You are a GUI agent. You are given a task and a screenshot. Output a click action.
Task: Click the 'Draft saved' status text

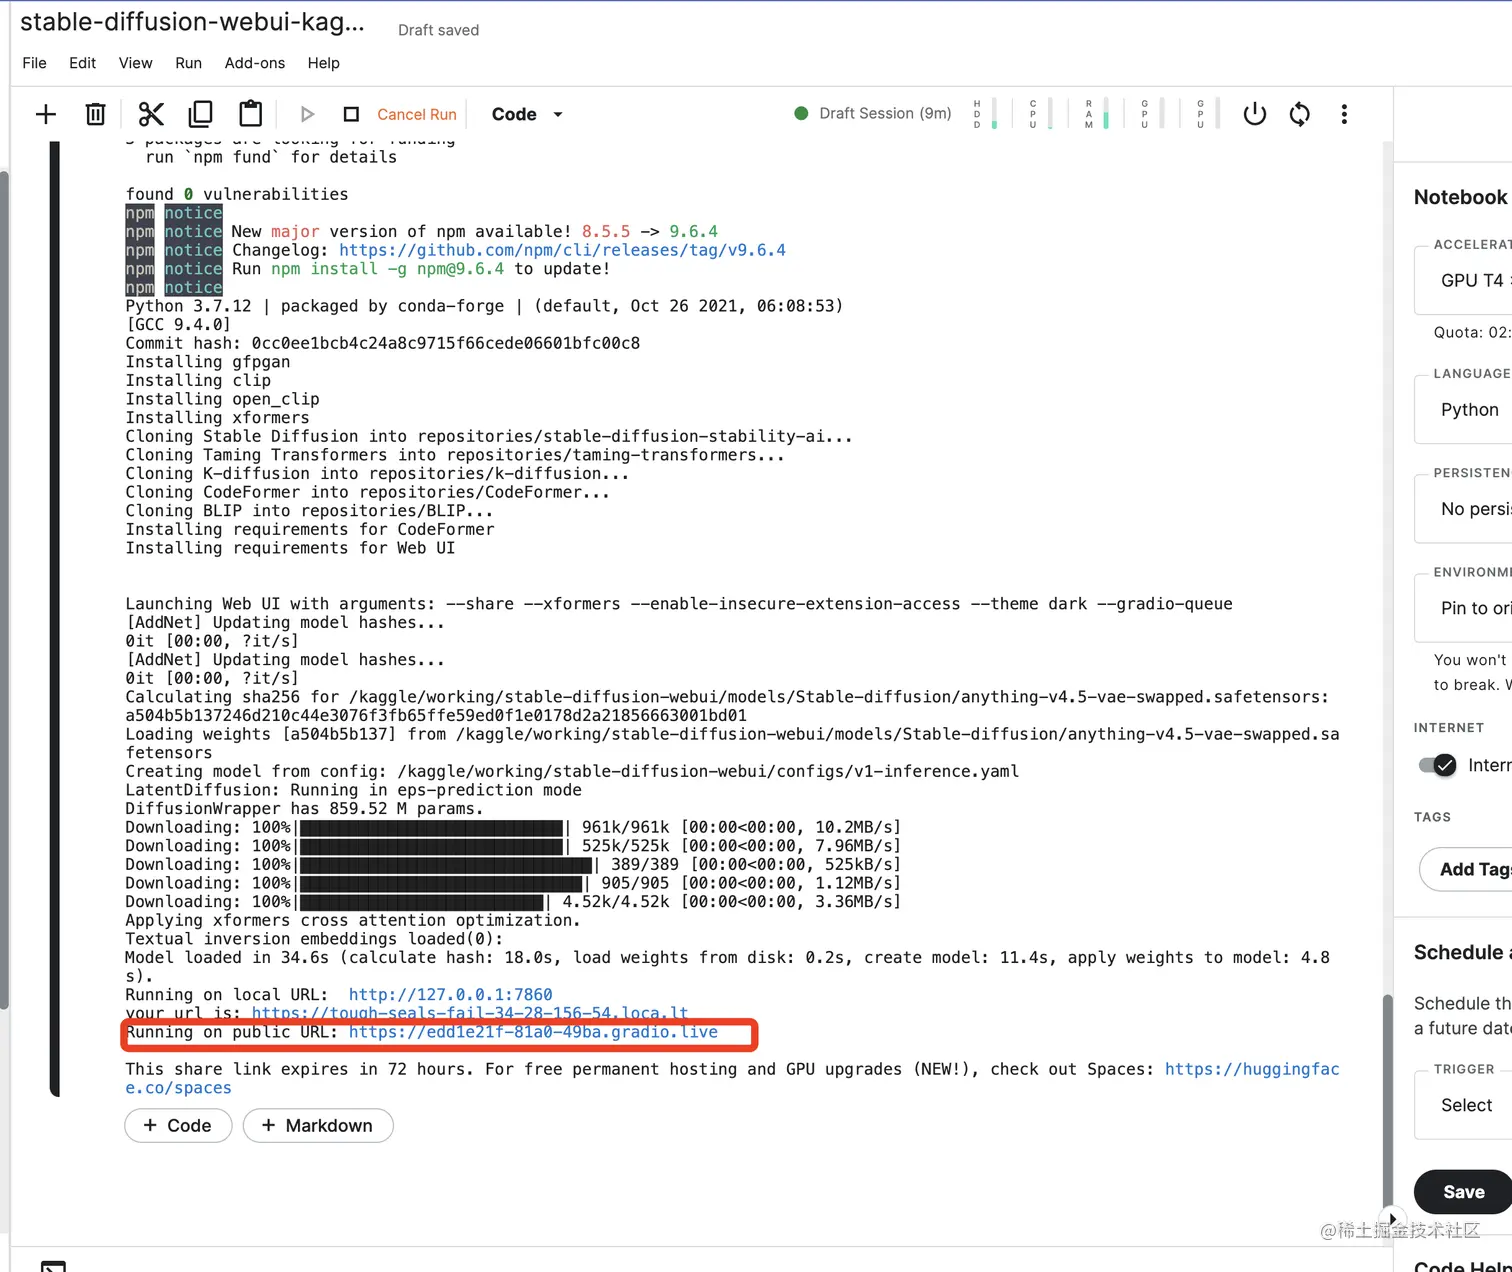click(x=438, y=30)
